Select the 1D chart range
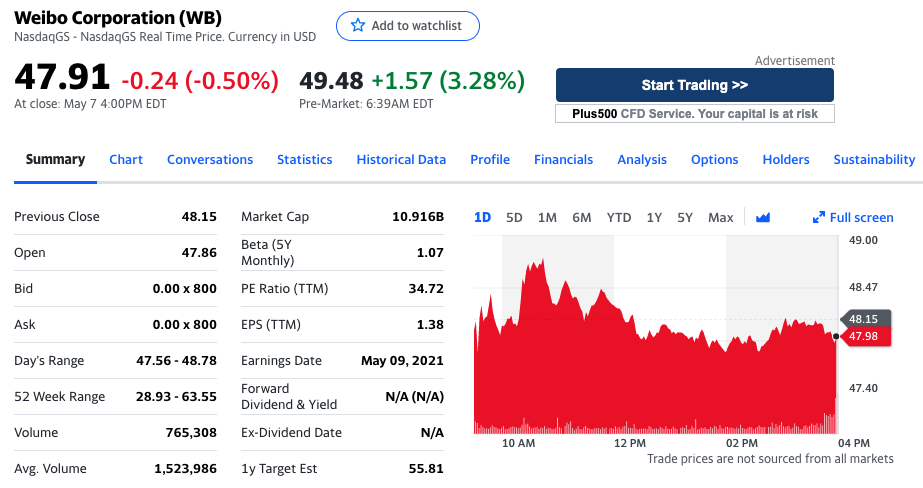The width and height of the screenshot is (923, 488). tap(482, 218)
